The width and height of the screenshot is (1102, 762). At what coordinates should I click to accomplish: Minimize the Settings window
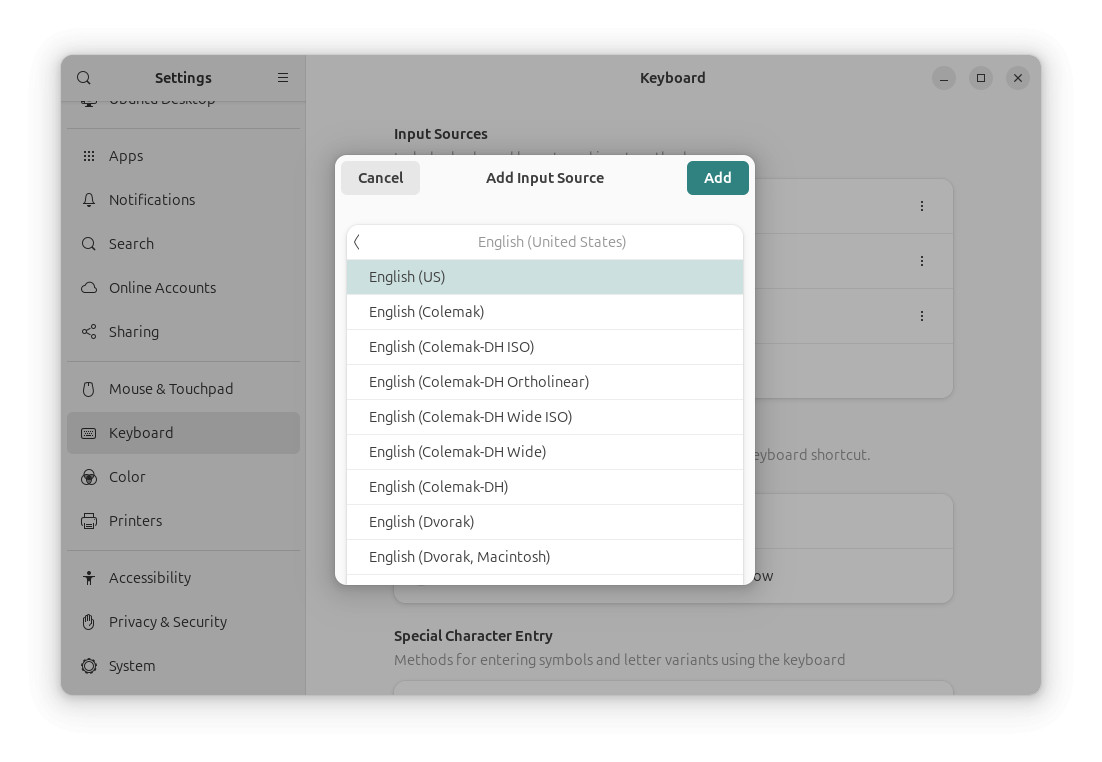point(944,78)
